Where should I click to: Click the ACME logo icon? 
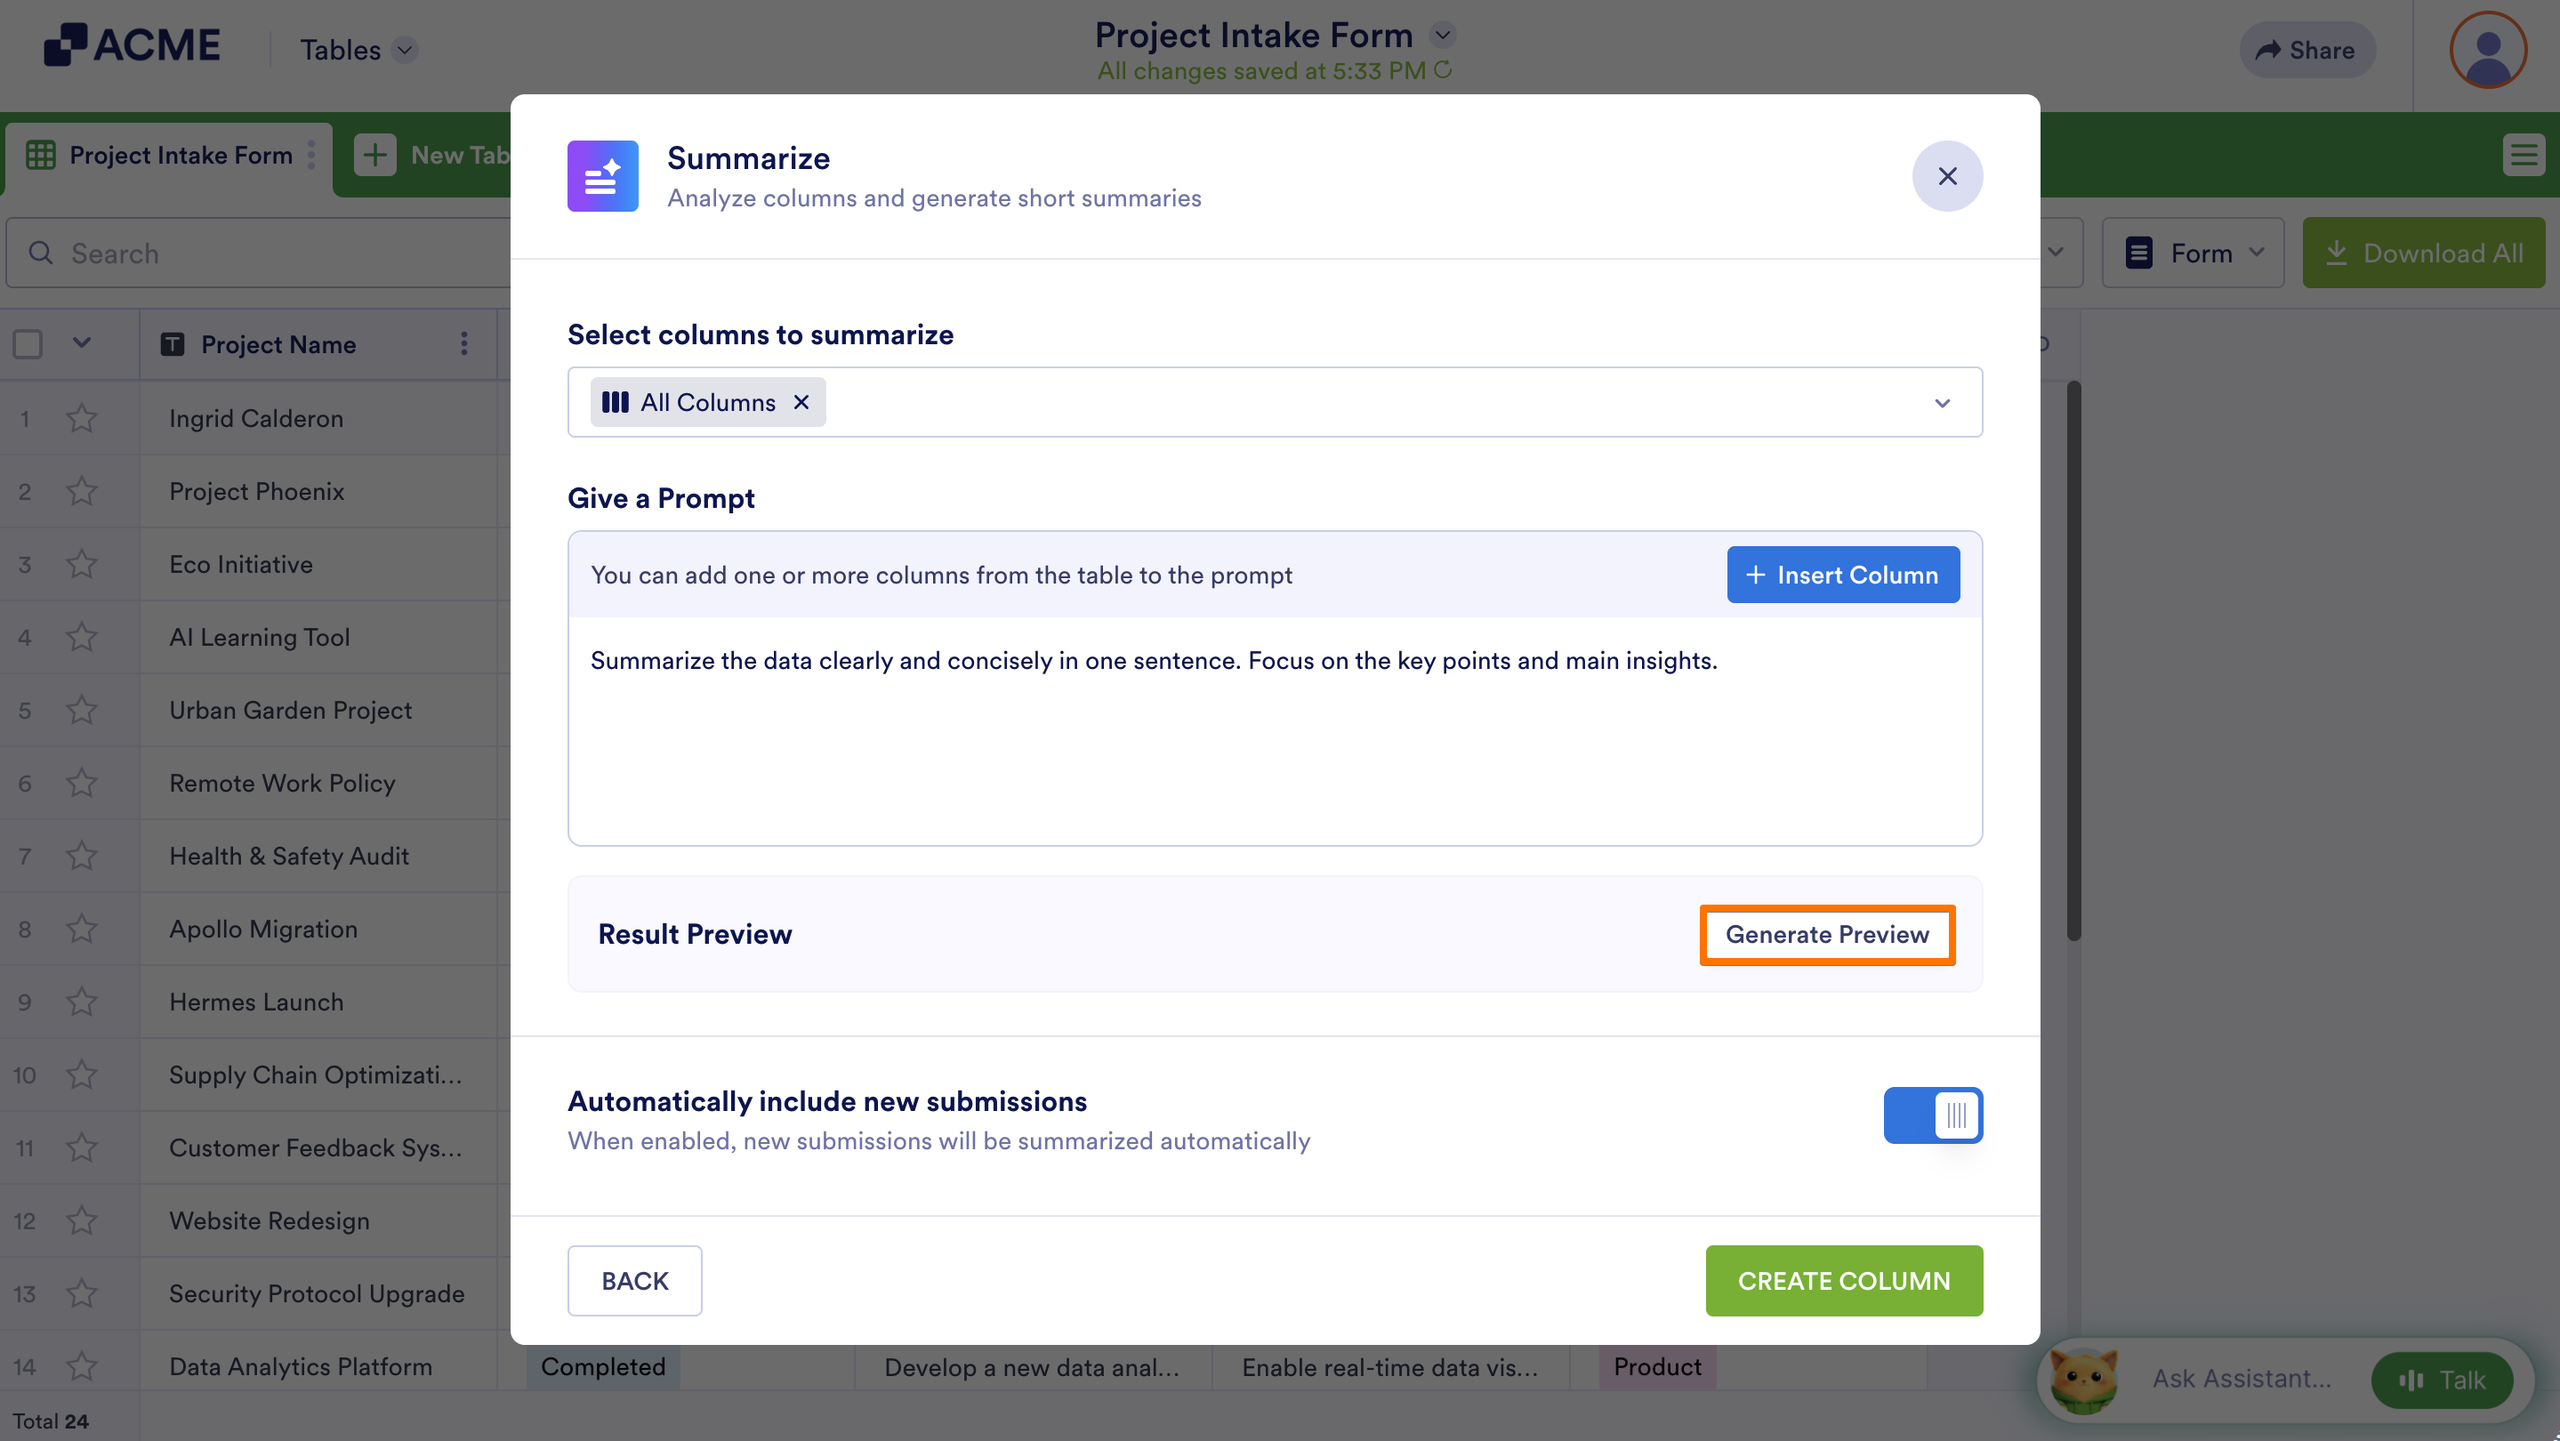65,45
